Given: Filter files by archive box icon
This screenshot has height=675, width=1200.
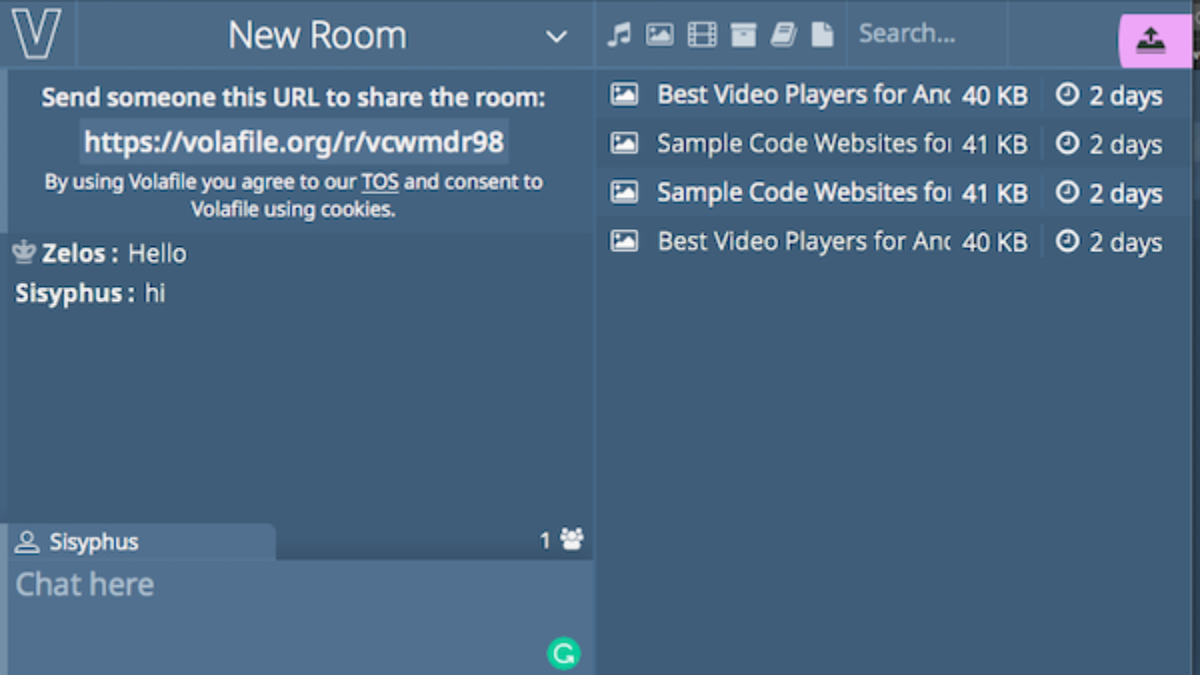Looking at the screenshot, I should pos(743,35).
